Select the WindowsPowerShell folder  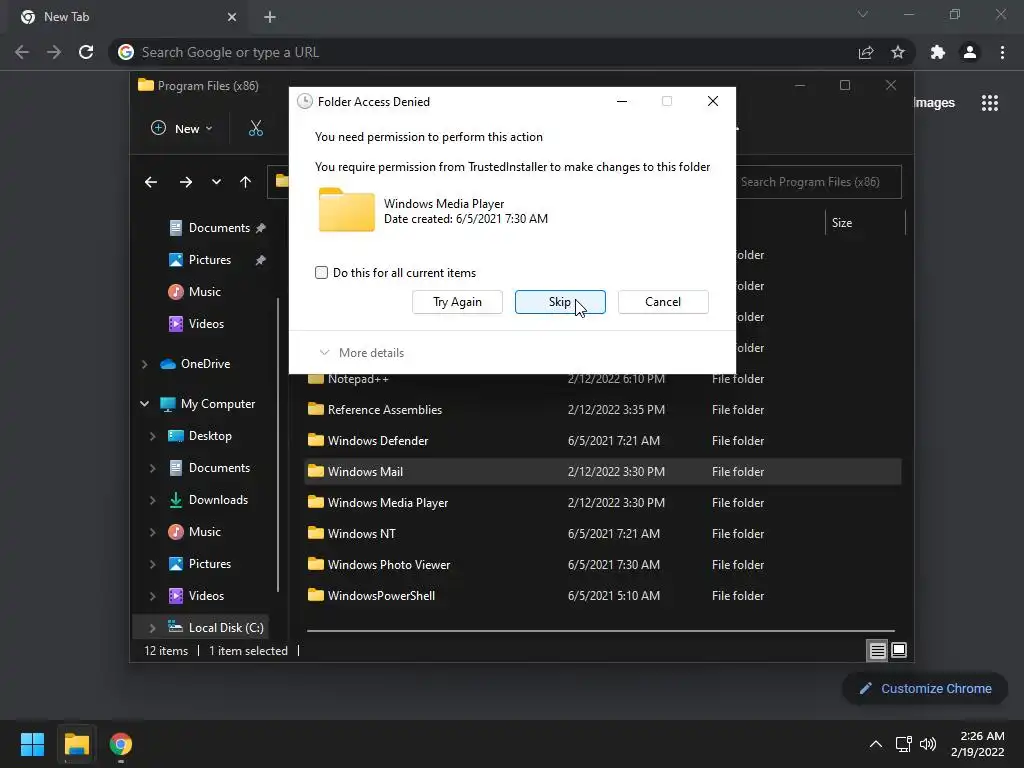[602, 596]
